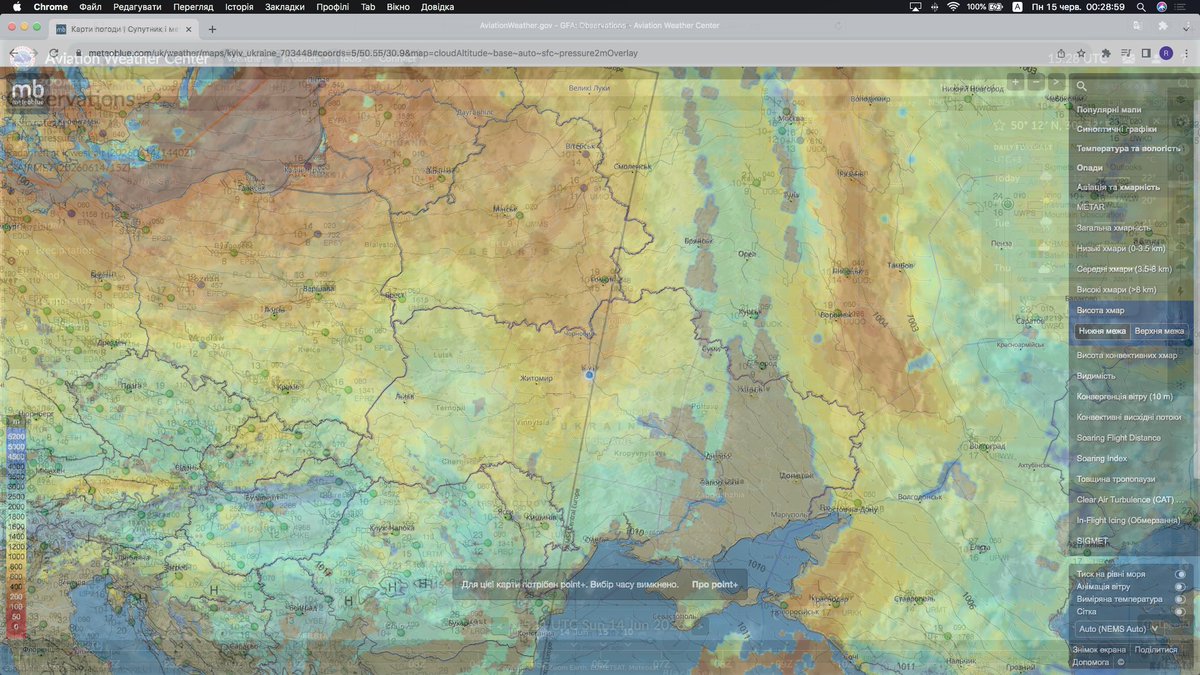Select the METAR map layer
The height and width of the screenshot is (675, 1200).
point(1091,207)
